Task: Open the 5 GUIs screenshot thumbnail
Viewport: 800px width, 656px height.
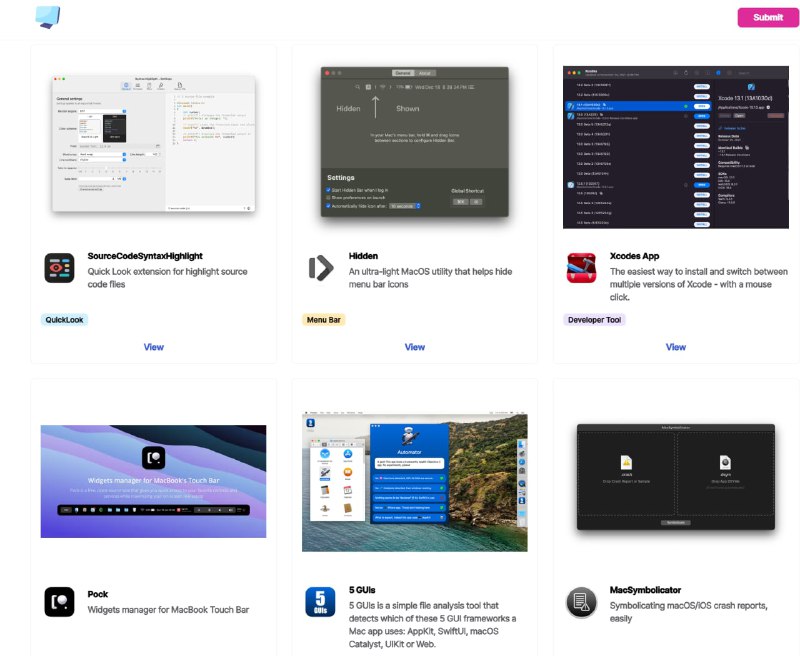Action: point(415,481)
